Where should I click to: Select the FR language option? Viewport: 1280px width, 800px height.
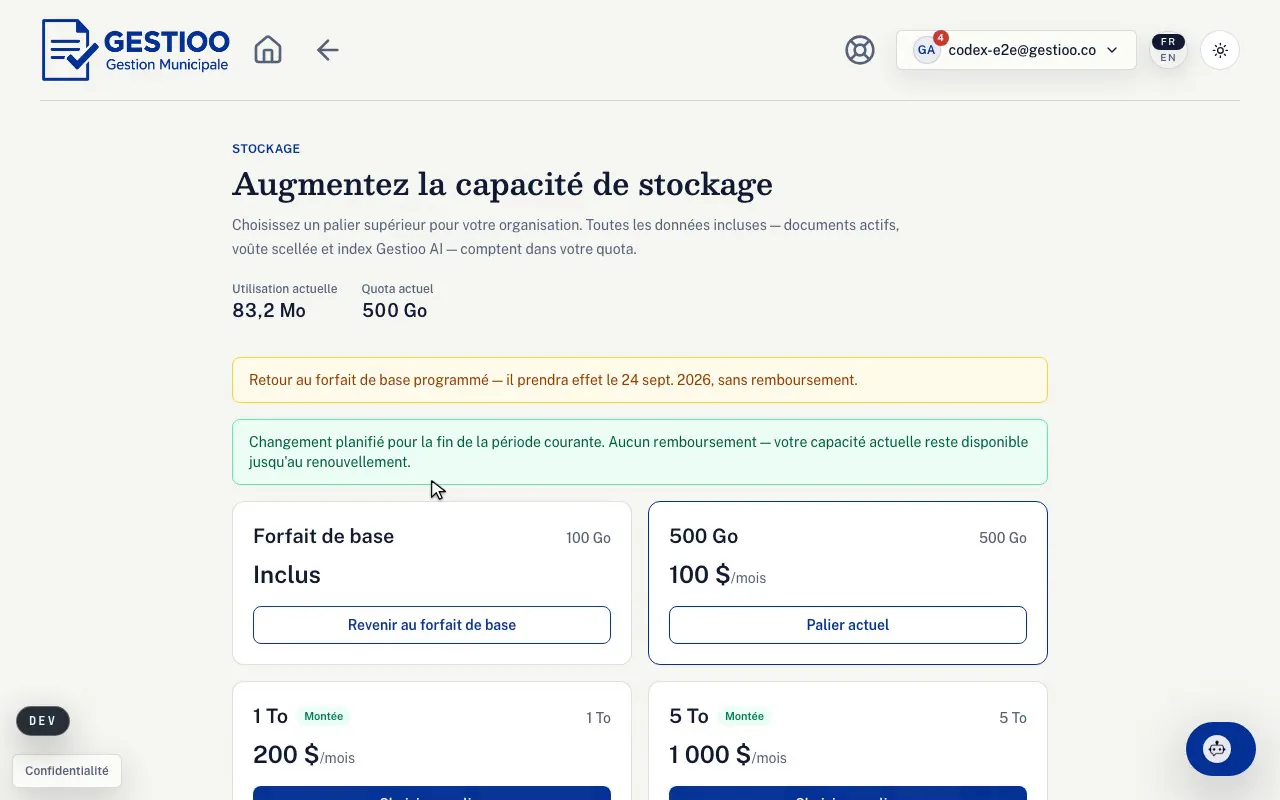(1168, 42)
